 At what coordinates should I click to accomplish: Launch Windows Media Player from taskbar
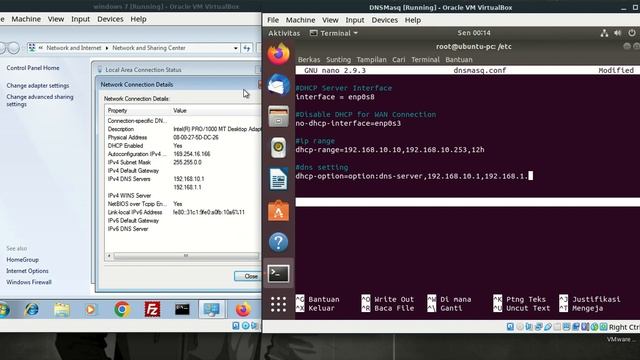point(91,310)
